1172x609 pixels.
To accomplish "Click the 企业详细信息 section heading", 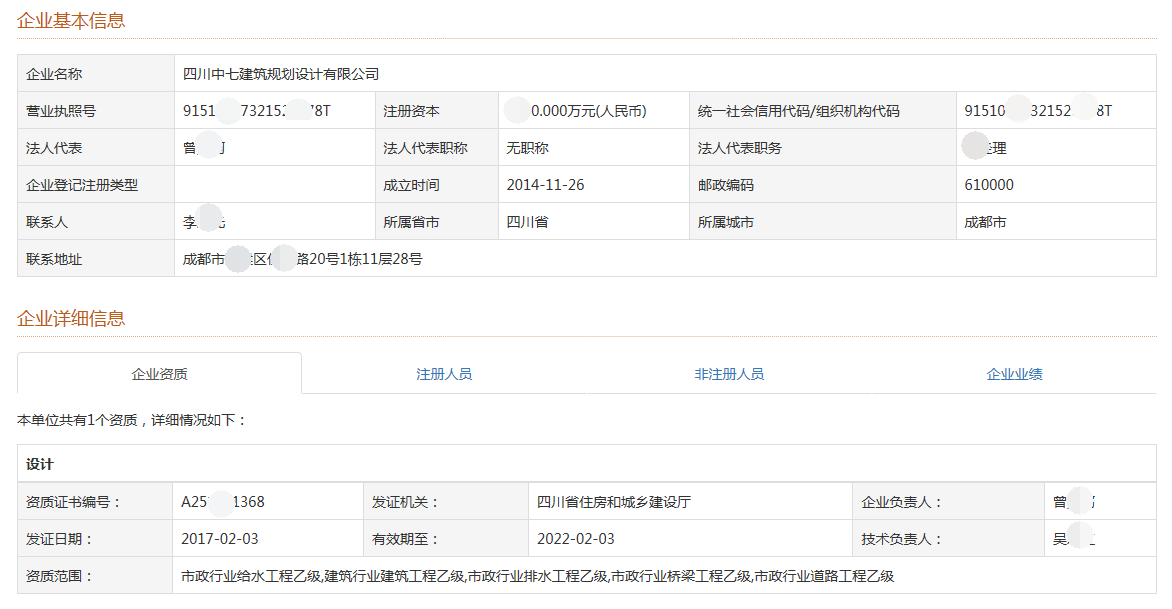I will [71, 319].
